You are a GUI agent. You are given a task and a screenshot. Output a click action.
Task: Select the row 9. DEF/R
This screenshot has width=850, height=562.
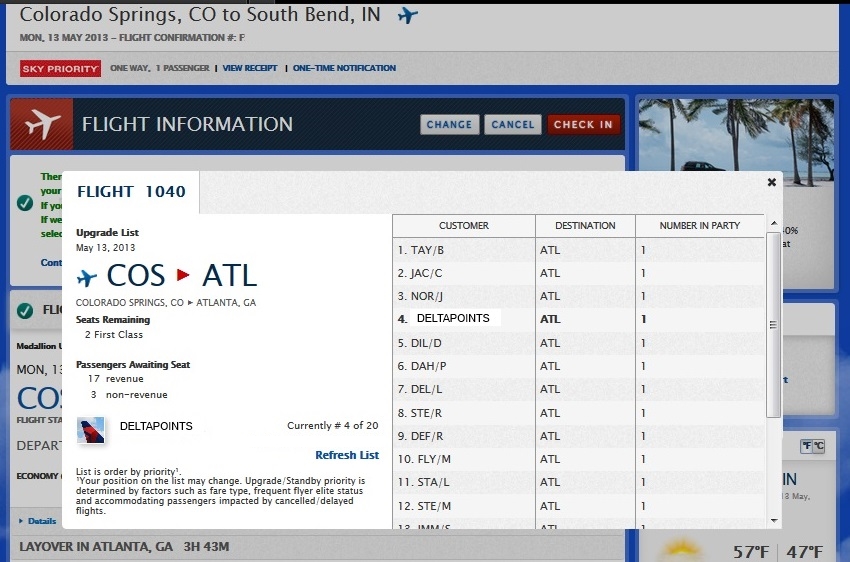pos(578,436)
